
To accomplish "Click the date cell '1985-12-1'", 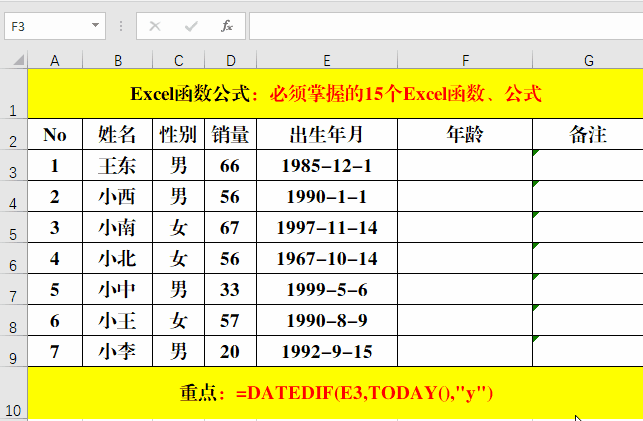I will click(327, 165).
